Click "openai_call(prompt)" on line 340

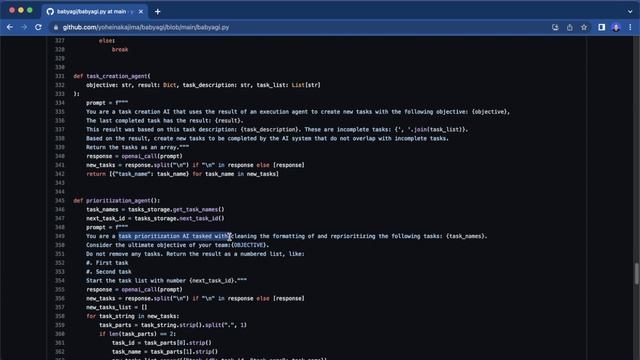[152, 156]
